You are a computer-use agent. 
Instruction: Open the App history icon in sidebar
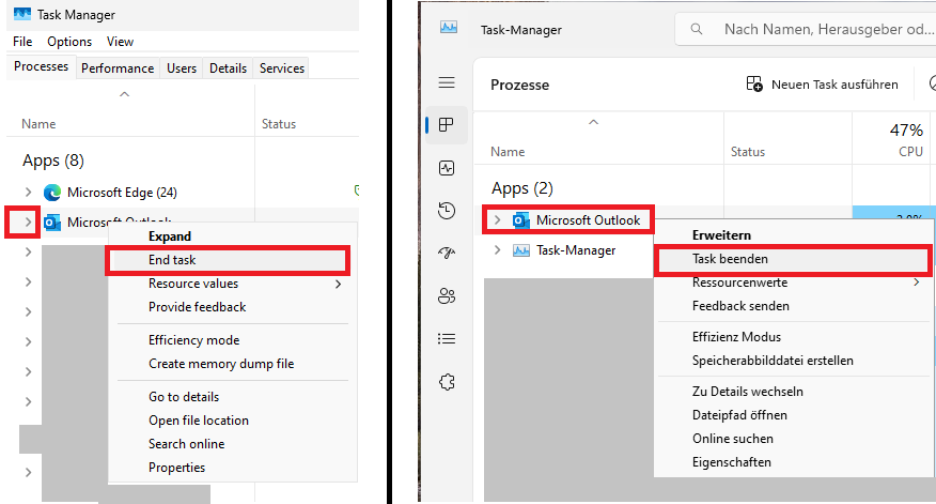[x=447, y=210]
